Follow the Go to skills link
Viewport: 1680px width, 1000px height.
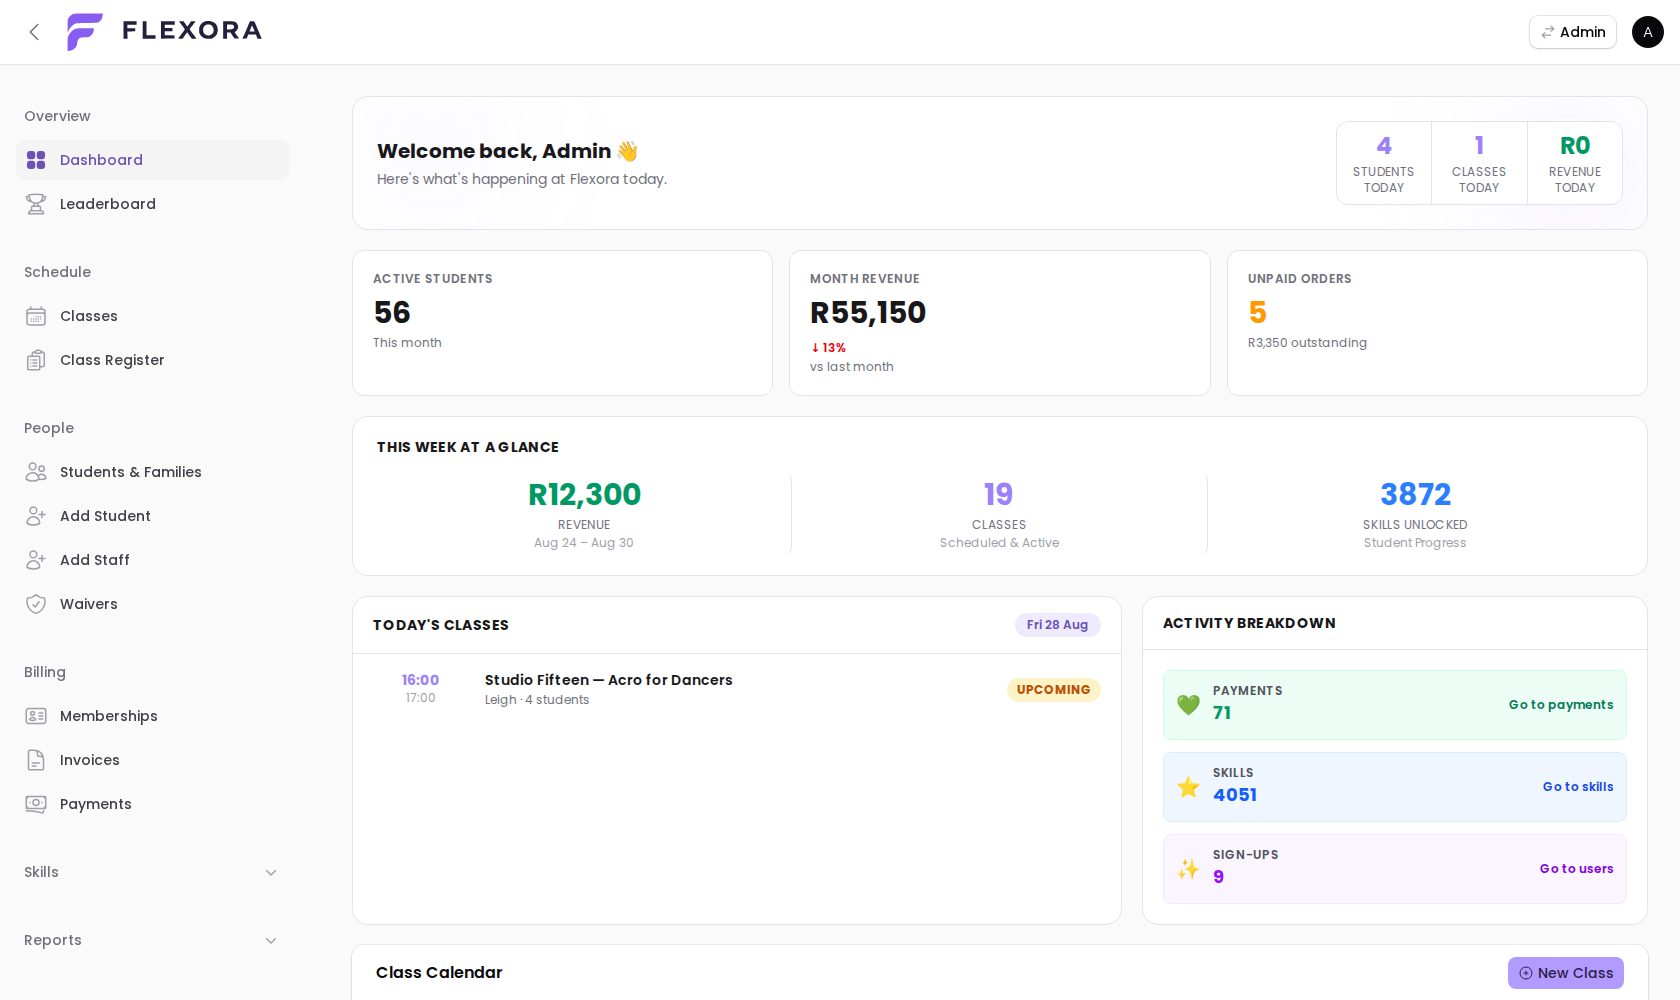tap(1578, 787)
